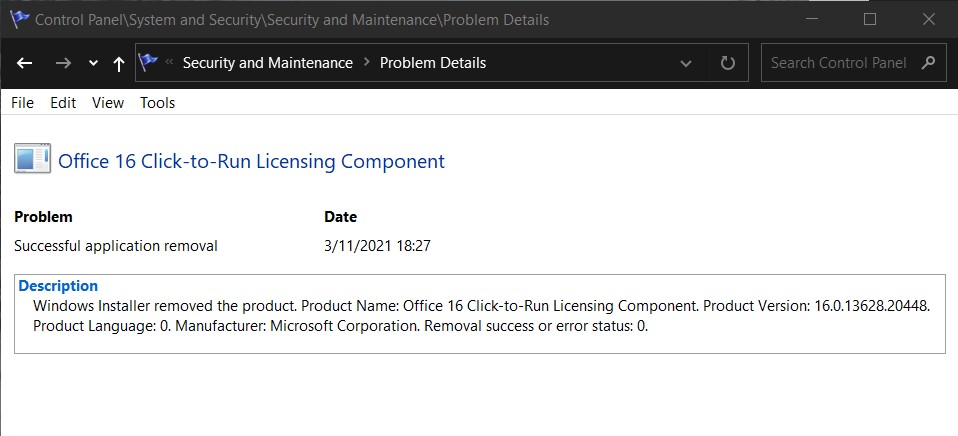This screenshot has width=958, height=436.
Task: Click the magnifier search icon
Action: [x=929, y=62]
